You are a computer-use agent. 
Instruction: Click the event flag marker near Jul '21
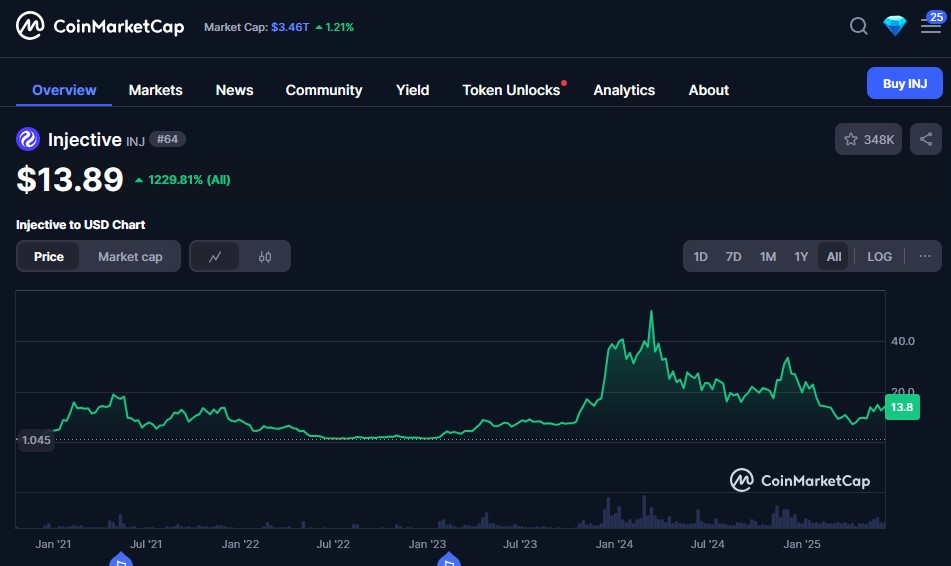click(x=121, y=560)
